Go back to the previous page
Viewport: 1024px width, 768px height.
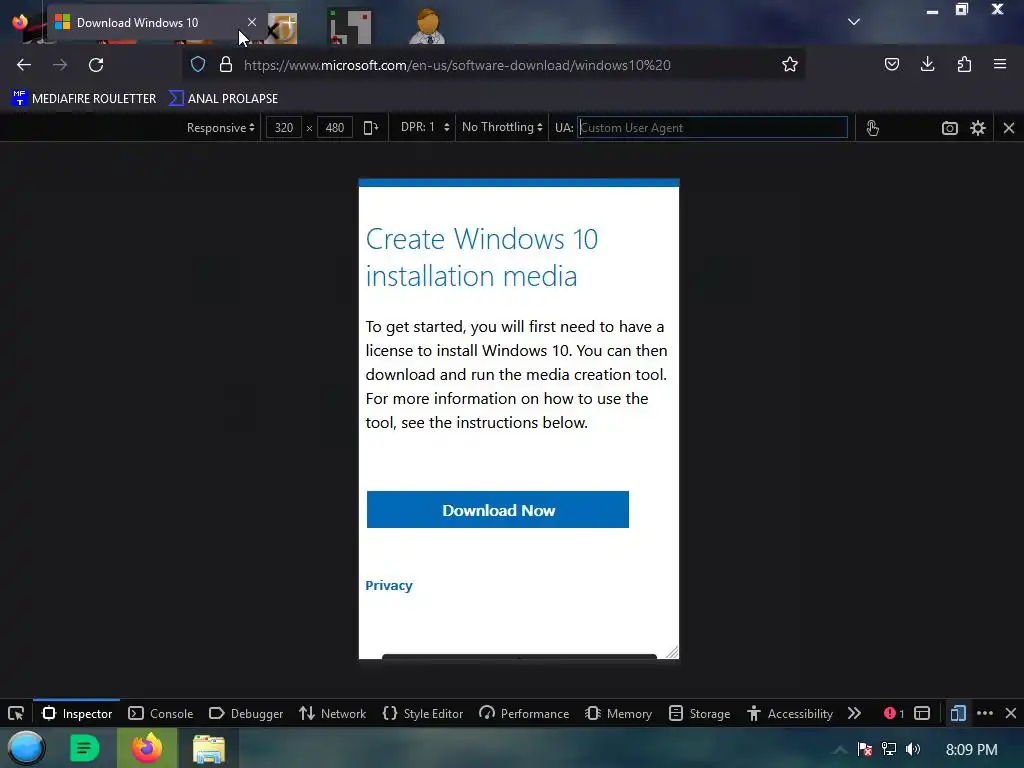coord(24,65)
